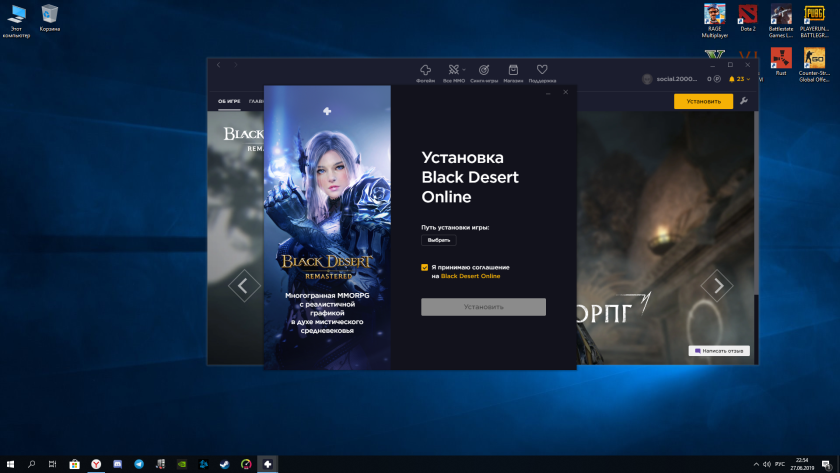Open Telegram from the taskbar
840x473 pixels.
click(x=138, y=464)
